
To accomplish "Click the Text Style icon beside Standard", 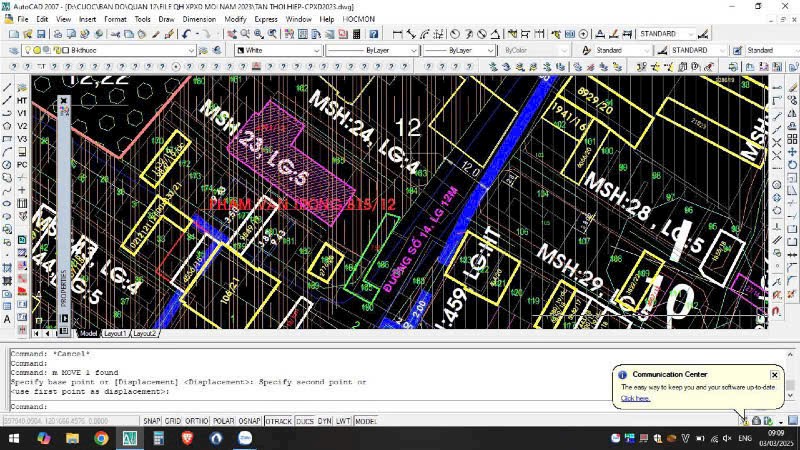I will pos(586,51).
